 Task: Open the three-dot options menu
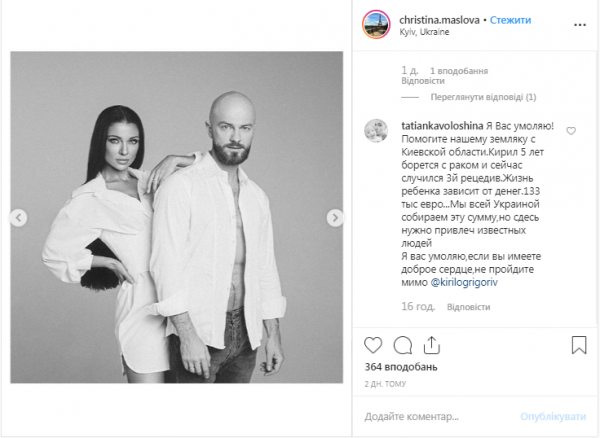(x=580, y=25)
